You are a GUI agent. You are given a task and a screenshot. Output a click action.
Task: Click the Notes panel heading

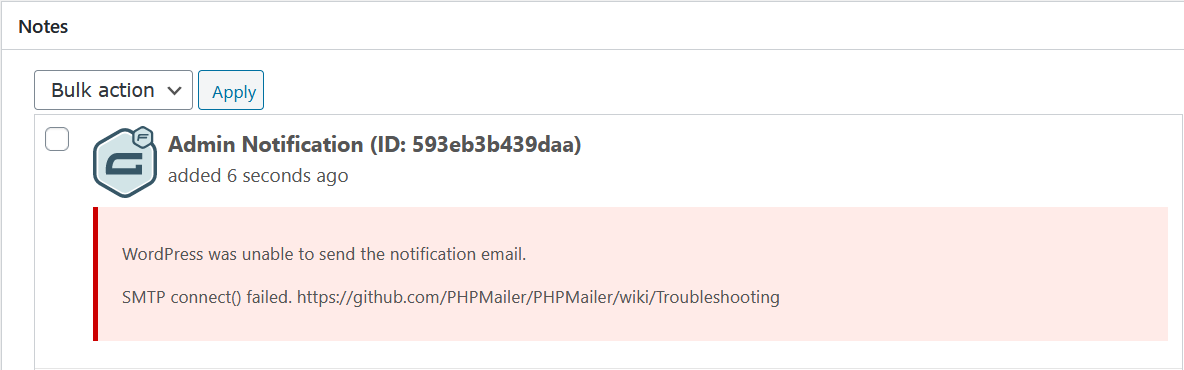pos(43,27)
